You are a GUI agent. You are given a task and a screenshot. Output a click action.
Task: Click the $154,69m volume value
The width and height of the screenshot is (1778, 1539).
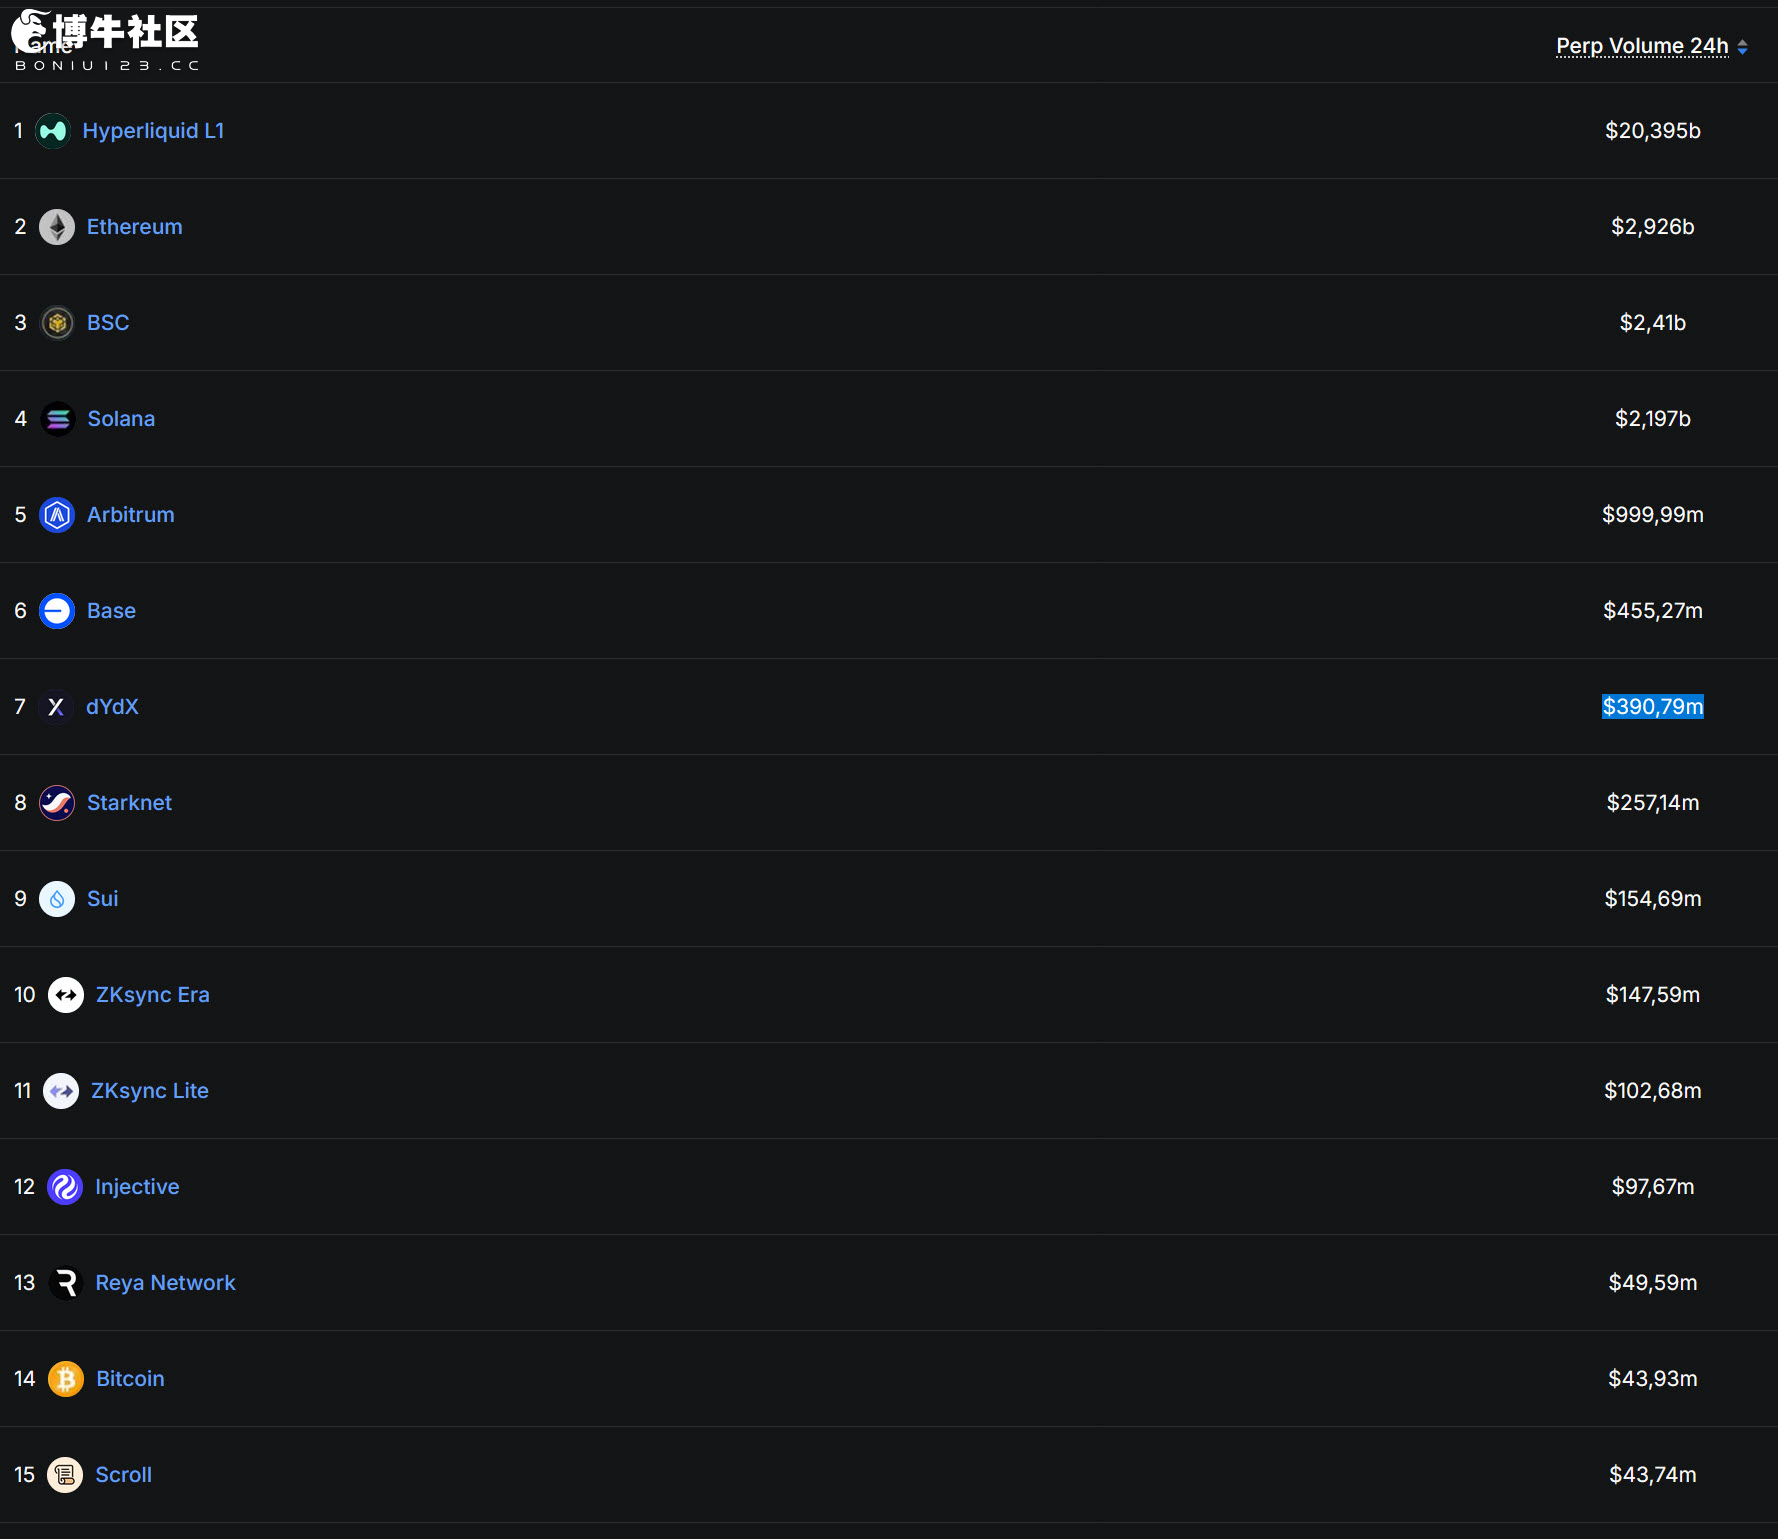(1653, 899)
